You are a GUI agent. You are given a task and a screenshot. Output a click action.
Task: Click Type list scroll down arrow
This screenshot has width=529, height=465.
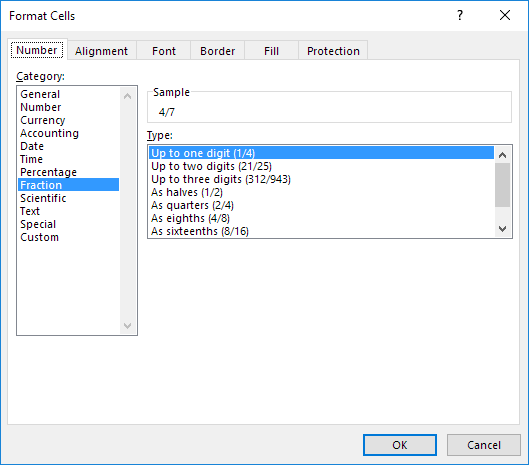[x=502, y=229]
